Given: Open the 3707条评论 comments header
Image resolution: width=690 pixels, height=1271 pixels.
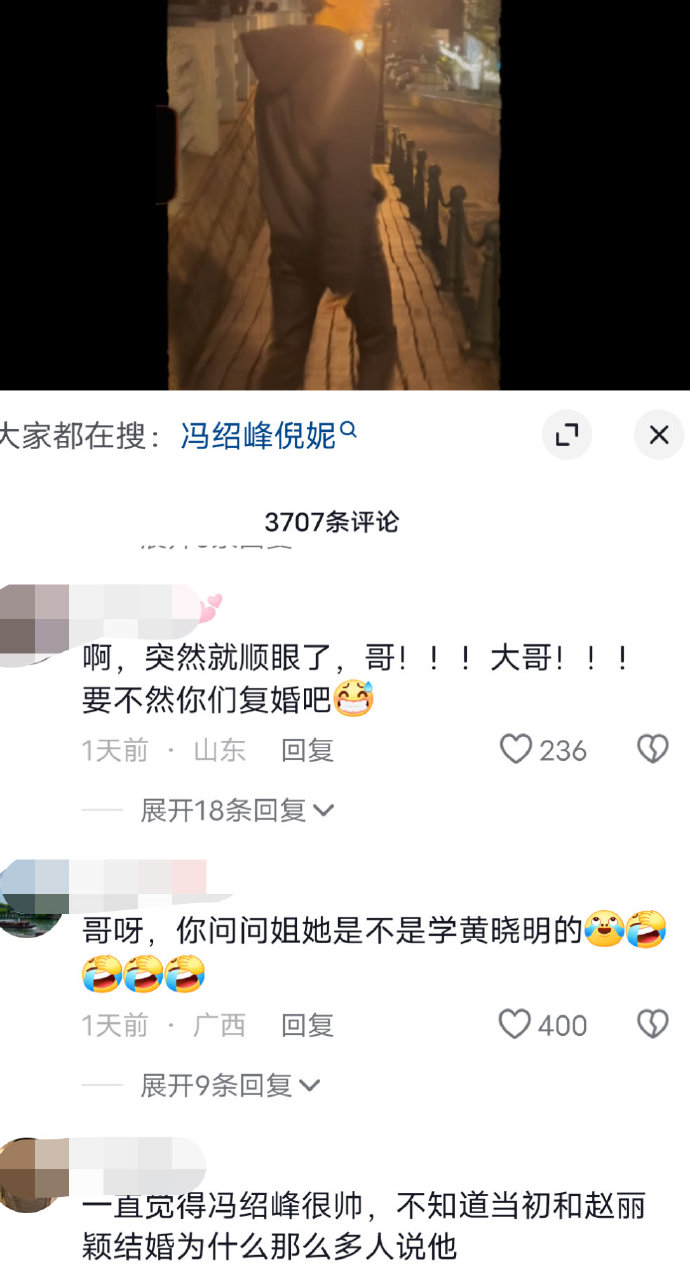Looking at the screenshot, I should point(332,522).
